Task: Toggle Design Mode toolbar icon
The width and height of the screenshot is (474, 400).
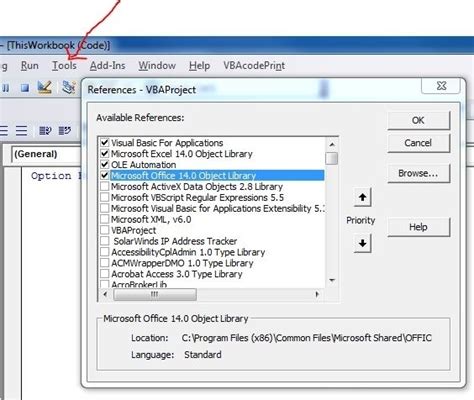Action: [x=44, y=87]
